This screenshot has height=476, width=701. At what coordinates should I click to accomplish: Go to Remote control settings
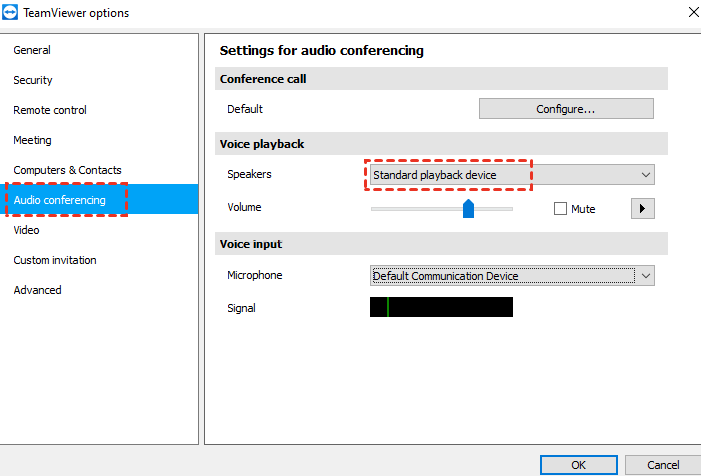(x=50, y=110)
